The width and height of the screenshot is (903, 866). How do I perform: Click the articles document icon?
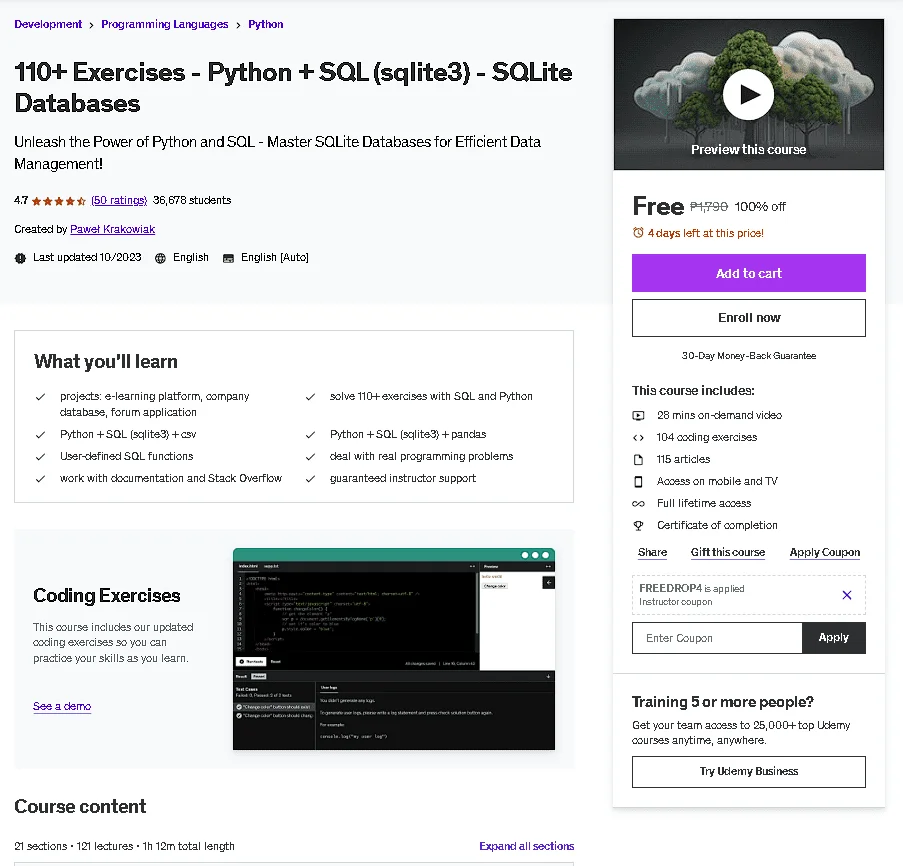[638, 459]
